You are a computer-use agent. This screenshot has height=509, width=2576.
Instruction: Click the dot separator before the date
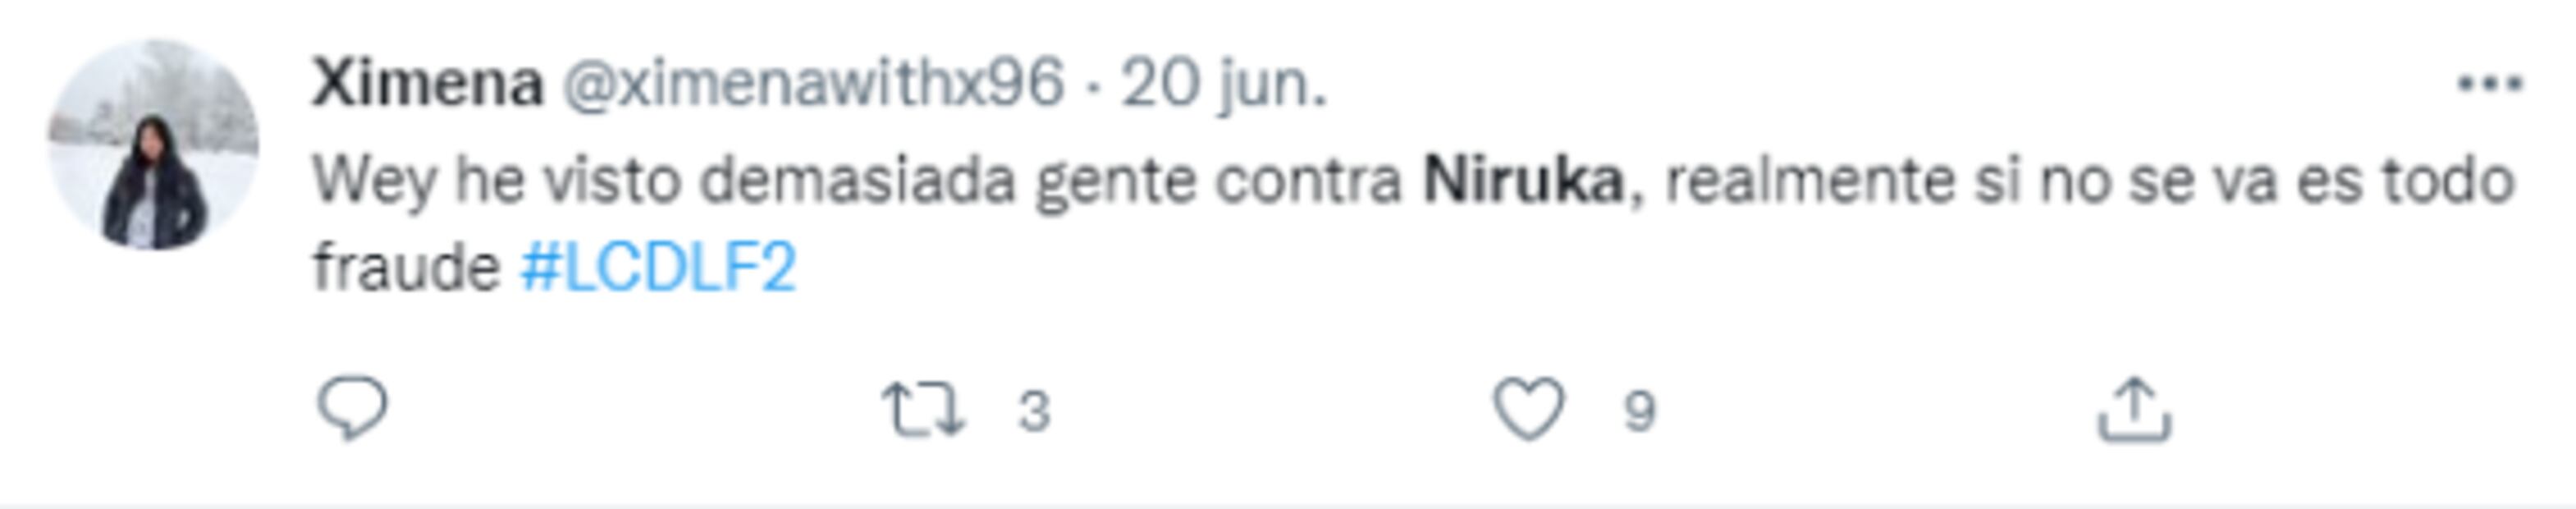pos(1092,88)
